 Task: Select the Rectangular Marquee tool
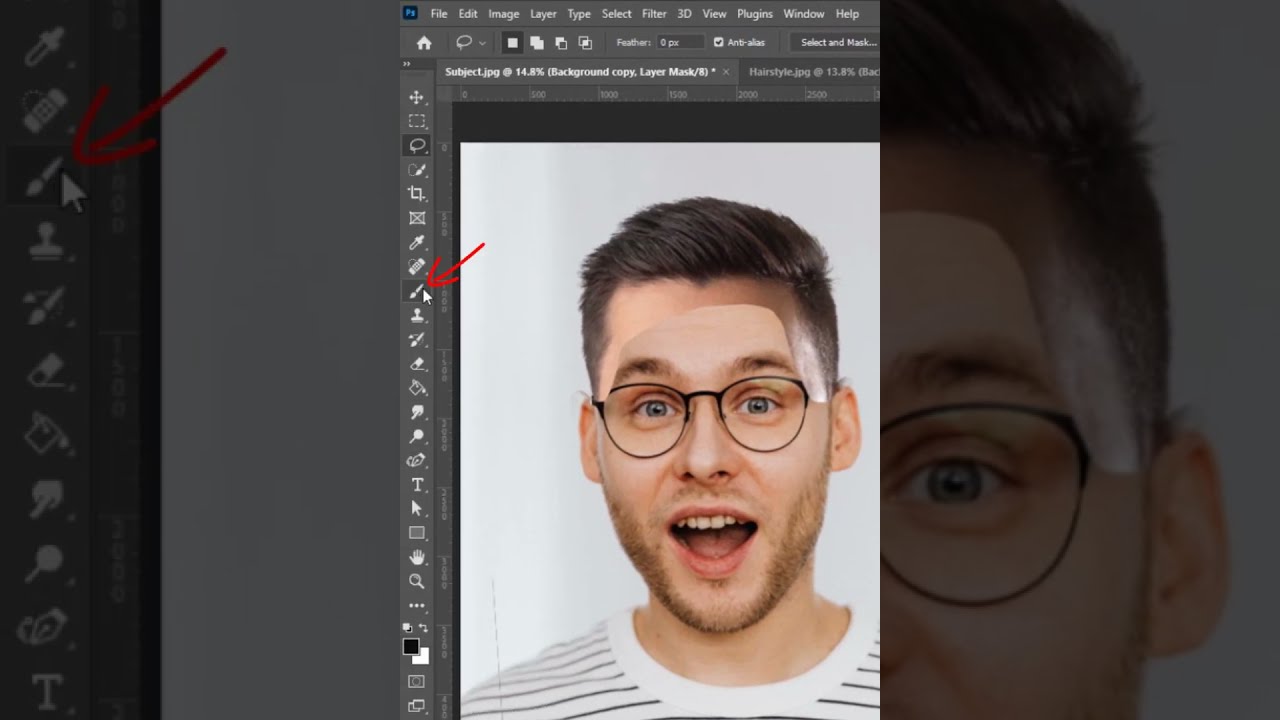(x=417, y=121)
